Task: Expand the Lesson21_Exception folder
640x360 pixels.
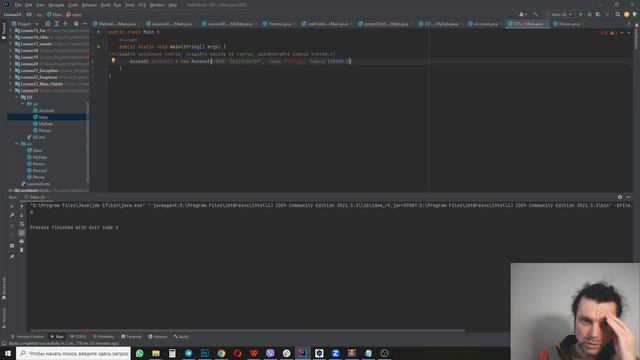Action: (10, 71)
